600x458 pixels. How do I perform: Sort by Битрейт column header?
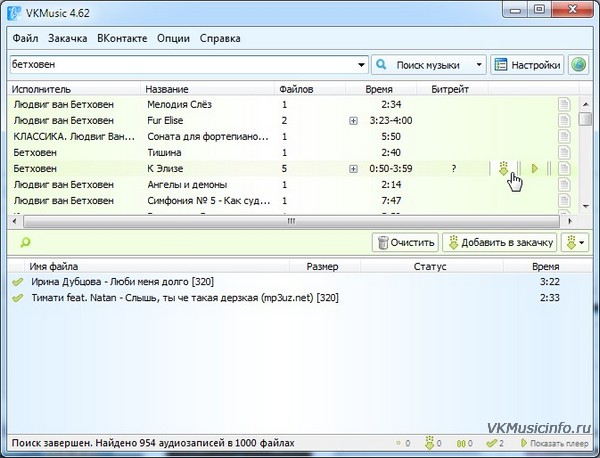point(452,89)
